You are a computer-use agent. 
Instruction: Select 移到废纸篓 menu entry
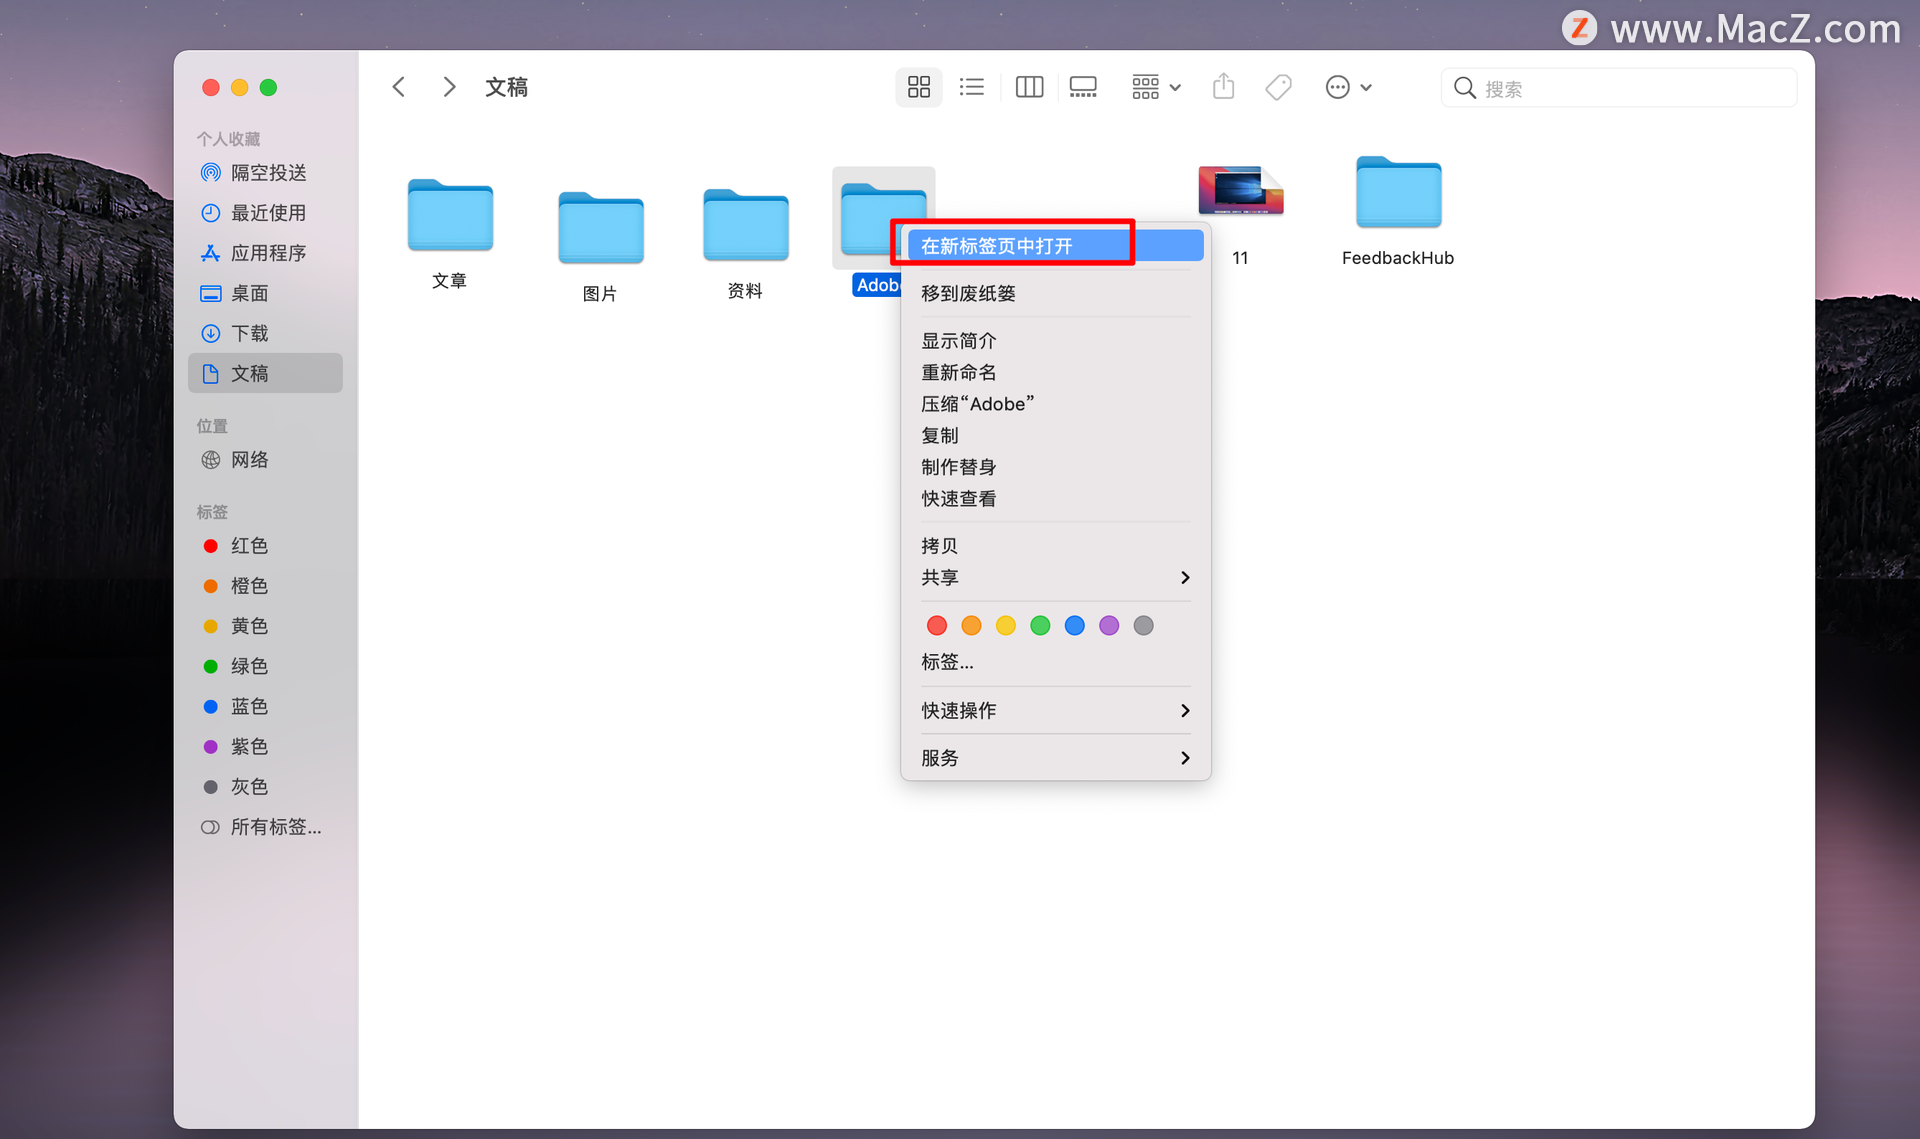click(x=968, y=294)
